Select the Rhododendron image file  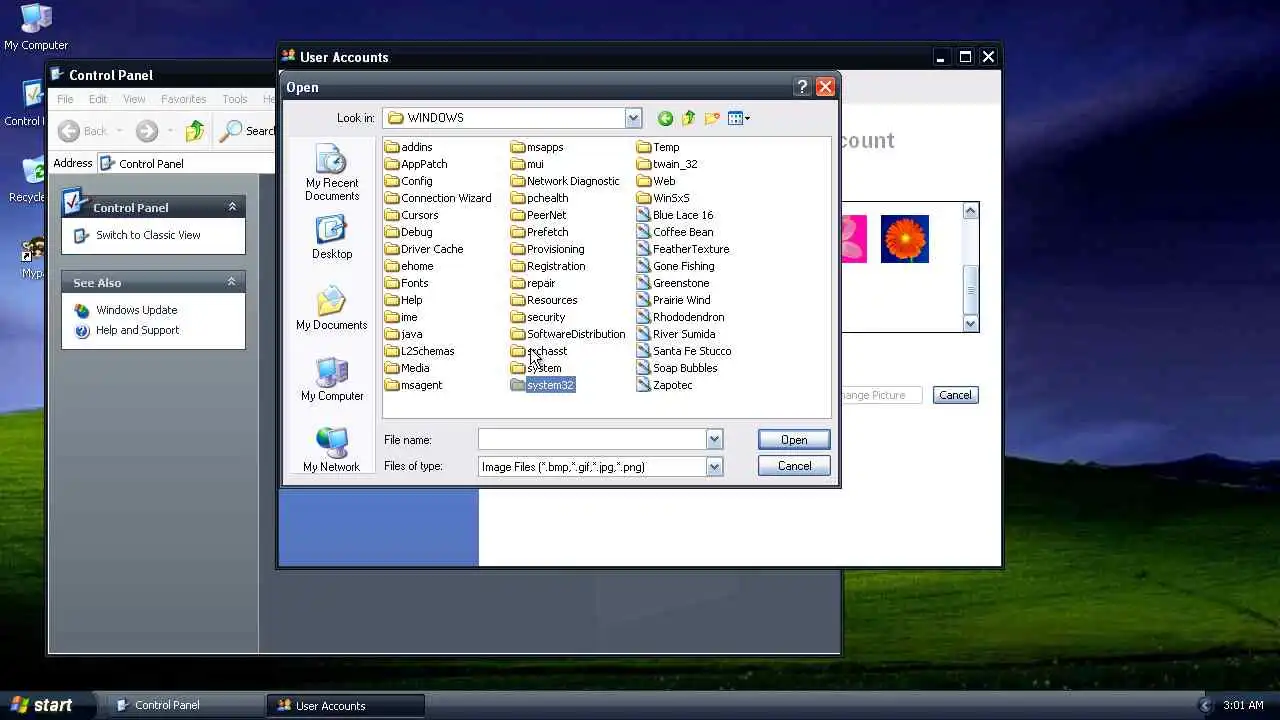(680, 317)
